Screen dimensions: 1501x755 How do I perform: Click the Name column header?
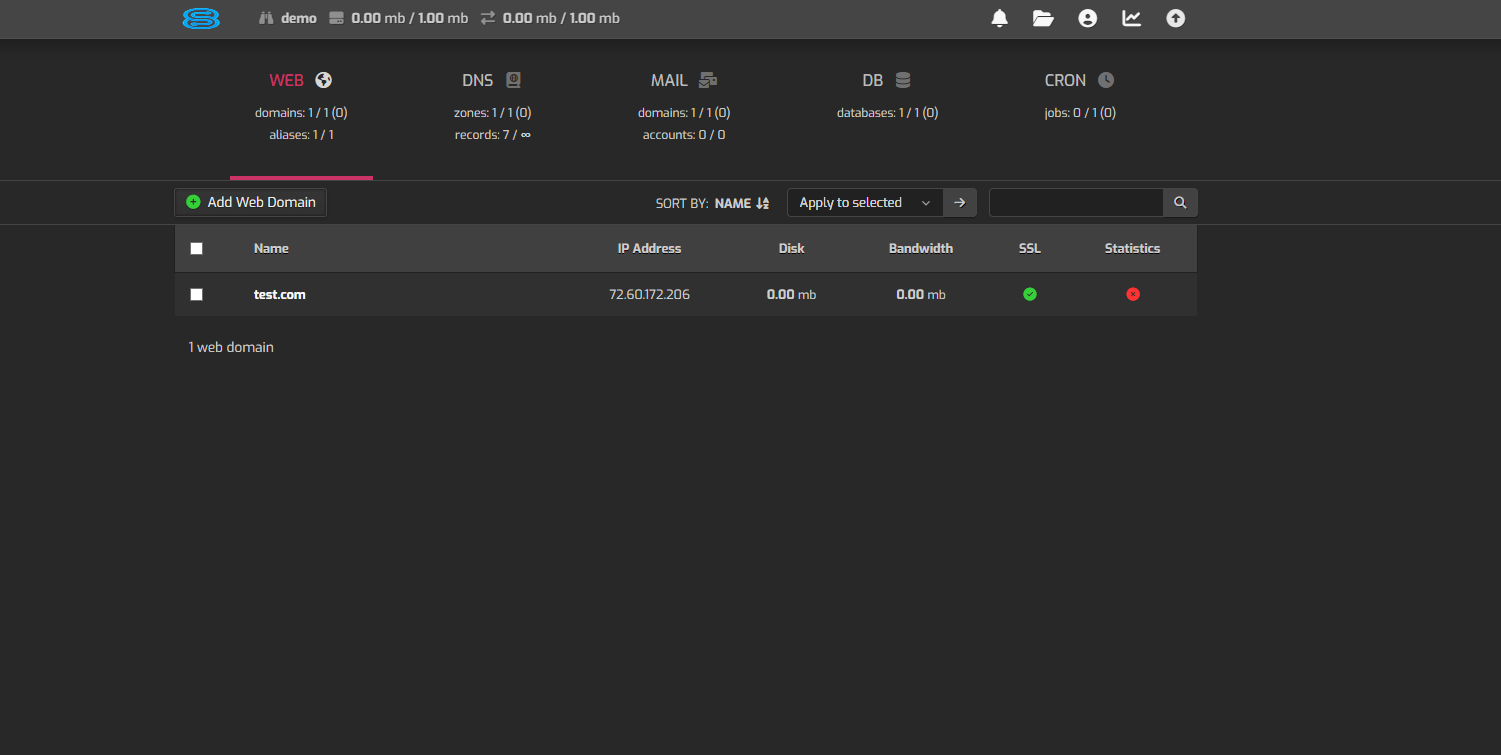pyautogui.click(x=271, y=248)
